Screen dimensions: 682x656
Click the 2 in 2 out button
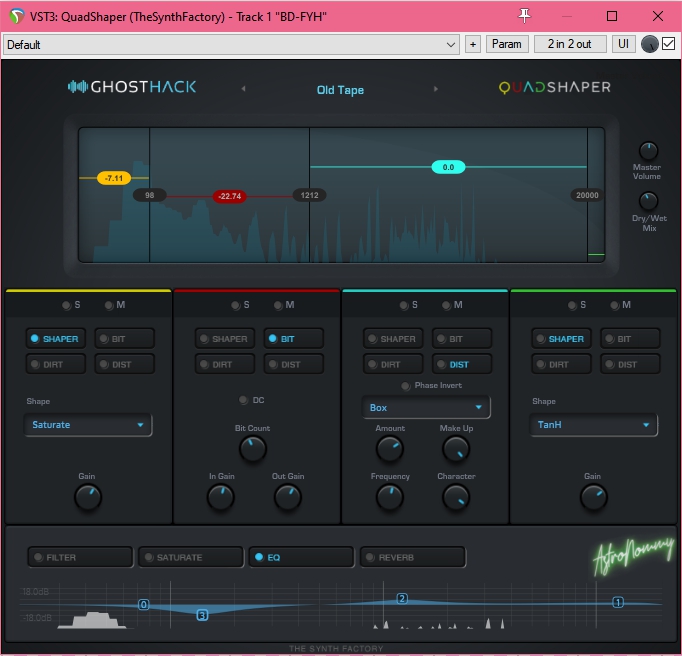click(x=570, y=44)
